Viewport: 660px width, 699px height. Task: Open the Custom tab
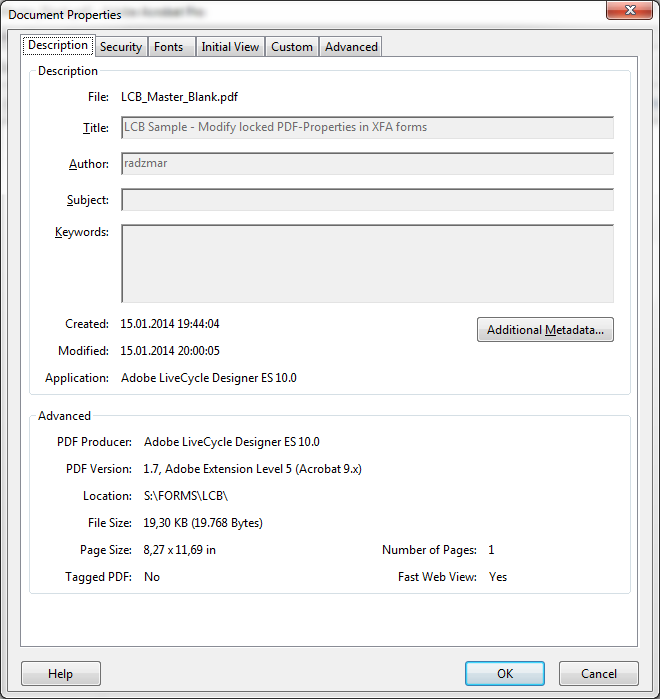pos(292,47)
